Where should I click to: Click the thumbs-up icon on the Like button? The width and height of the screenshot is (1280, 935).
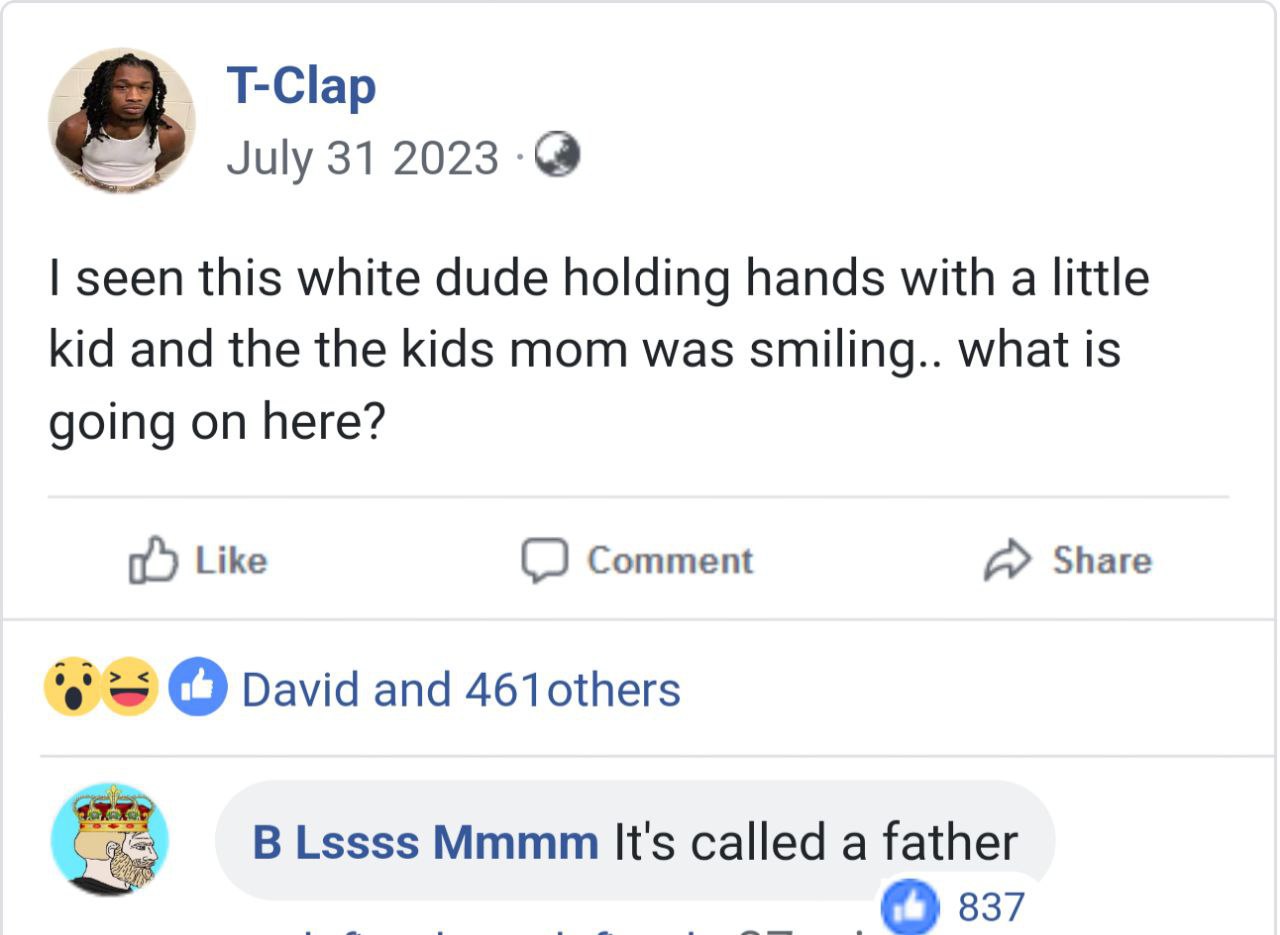click(x=153, y=560)
